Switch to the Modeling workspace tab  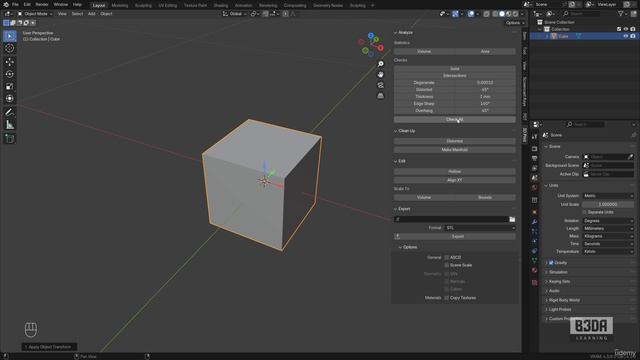pyautogui.click(x=120, y=5)
